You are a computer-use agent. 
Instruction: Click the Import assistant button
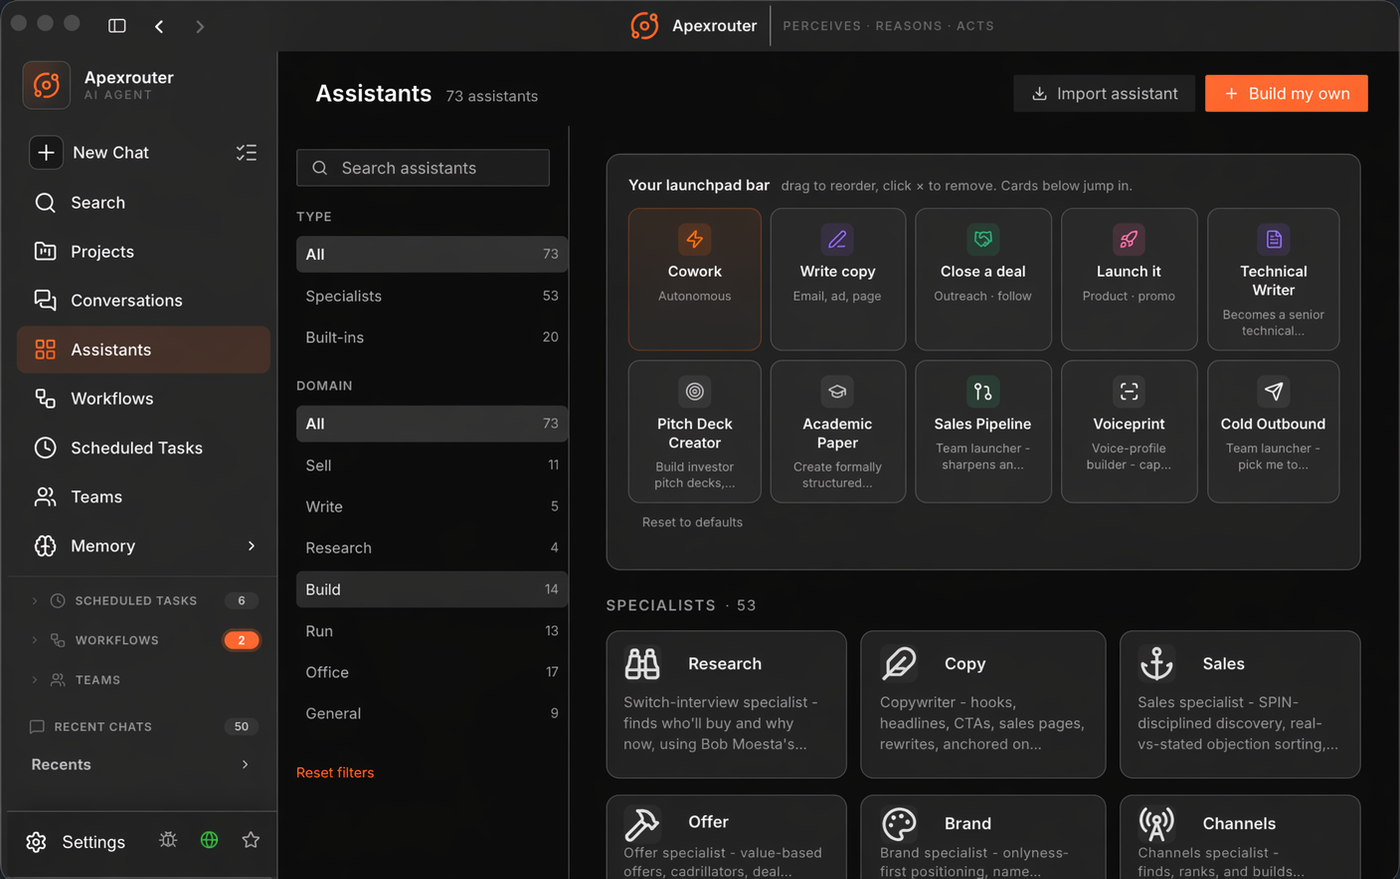tap(1104, 93)
